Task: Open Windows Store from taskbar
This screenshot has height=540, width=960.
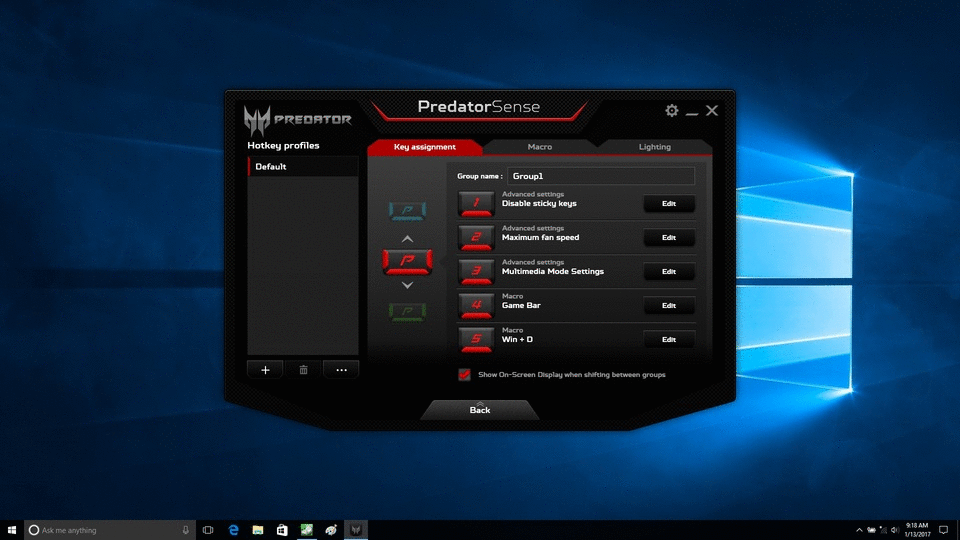Action: point(282,530)
